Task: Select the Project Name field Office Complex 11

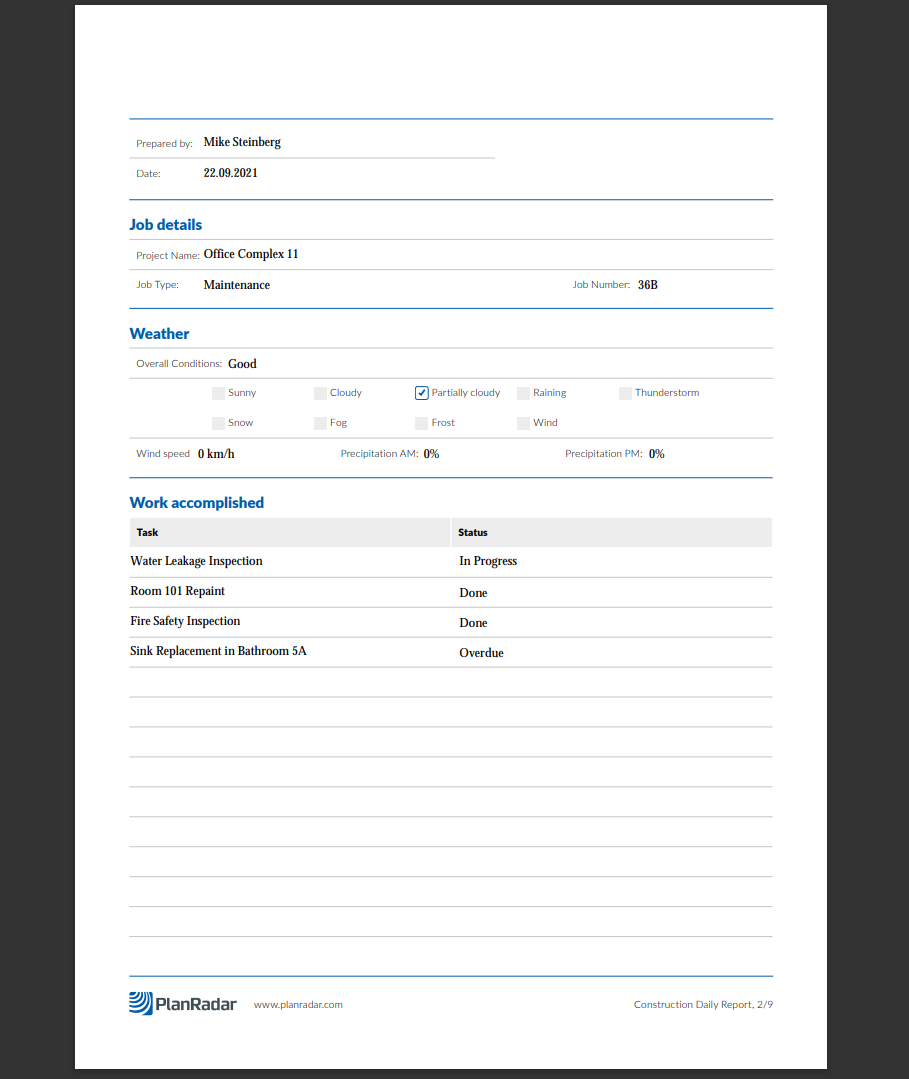Action: 251,254
